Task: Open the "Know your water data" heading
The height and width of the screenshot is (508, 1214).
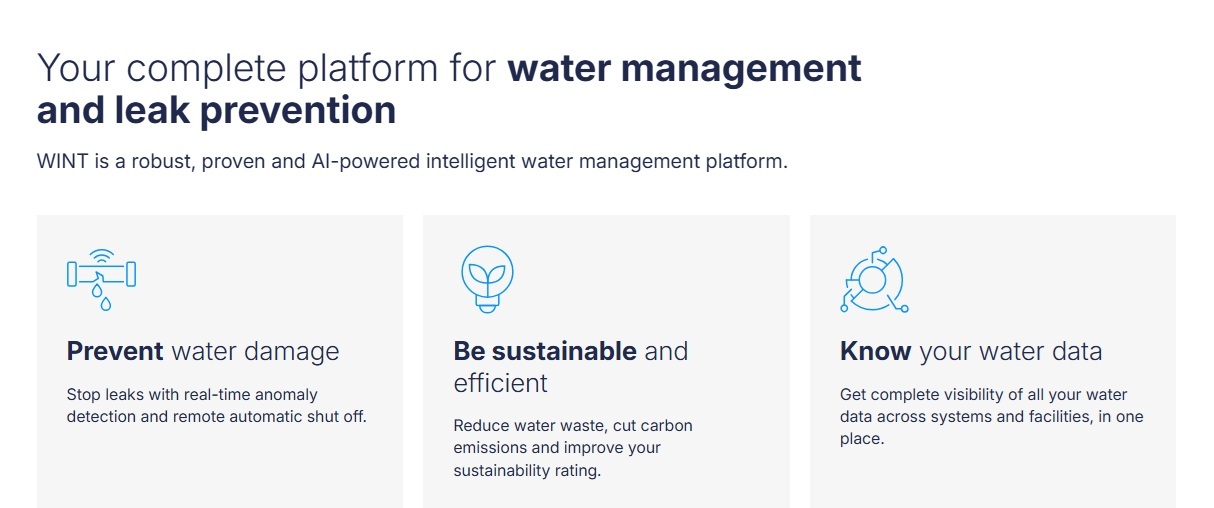Action: point(971,351)
